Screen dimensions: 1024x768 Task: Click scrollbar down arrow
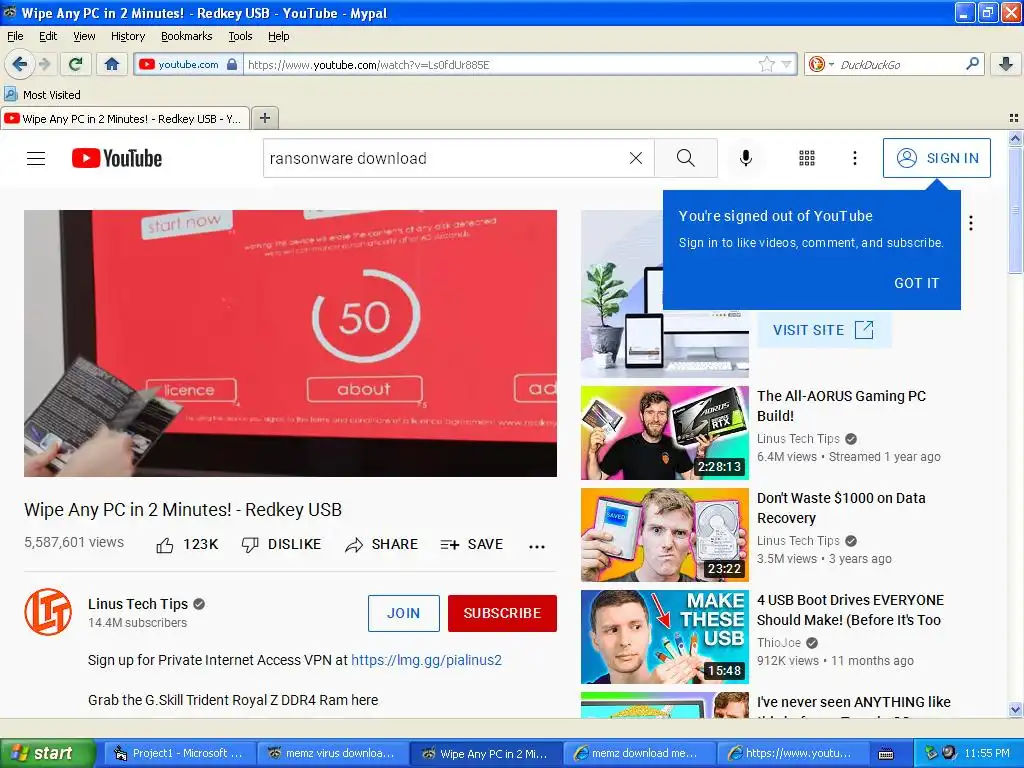1015,710
